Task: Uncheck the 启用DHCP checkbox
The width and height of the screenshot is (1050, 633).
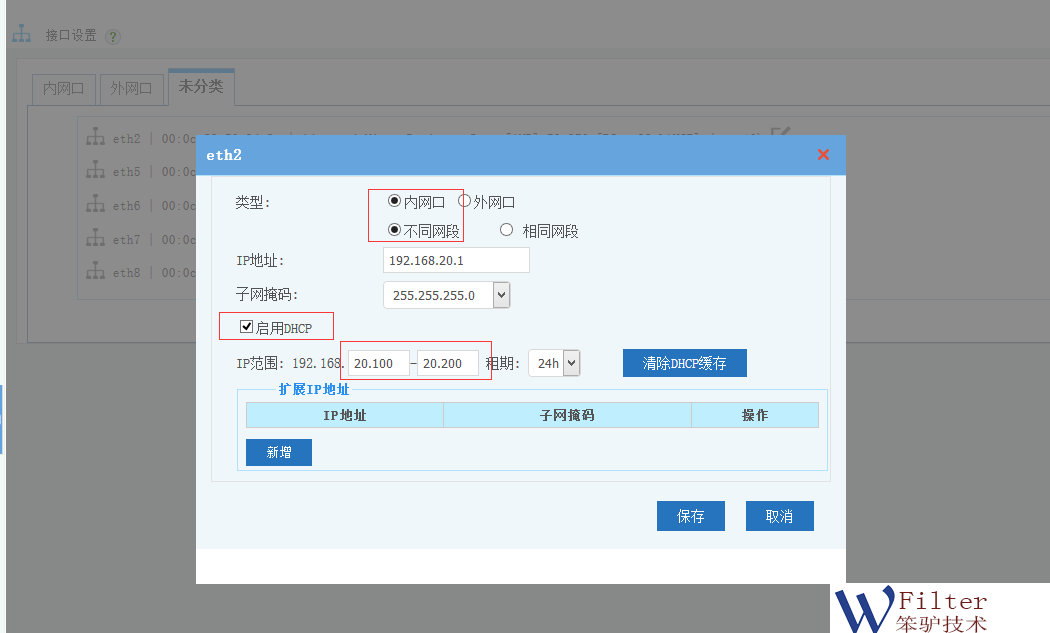Action: (x=246, y=327)
